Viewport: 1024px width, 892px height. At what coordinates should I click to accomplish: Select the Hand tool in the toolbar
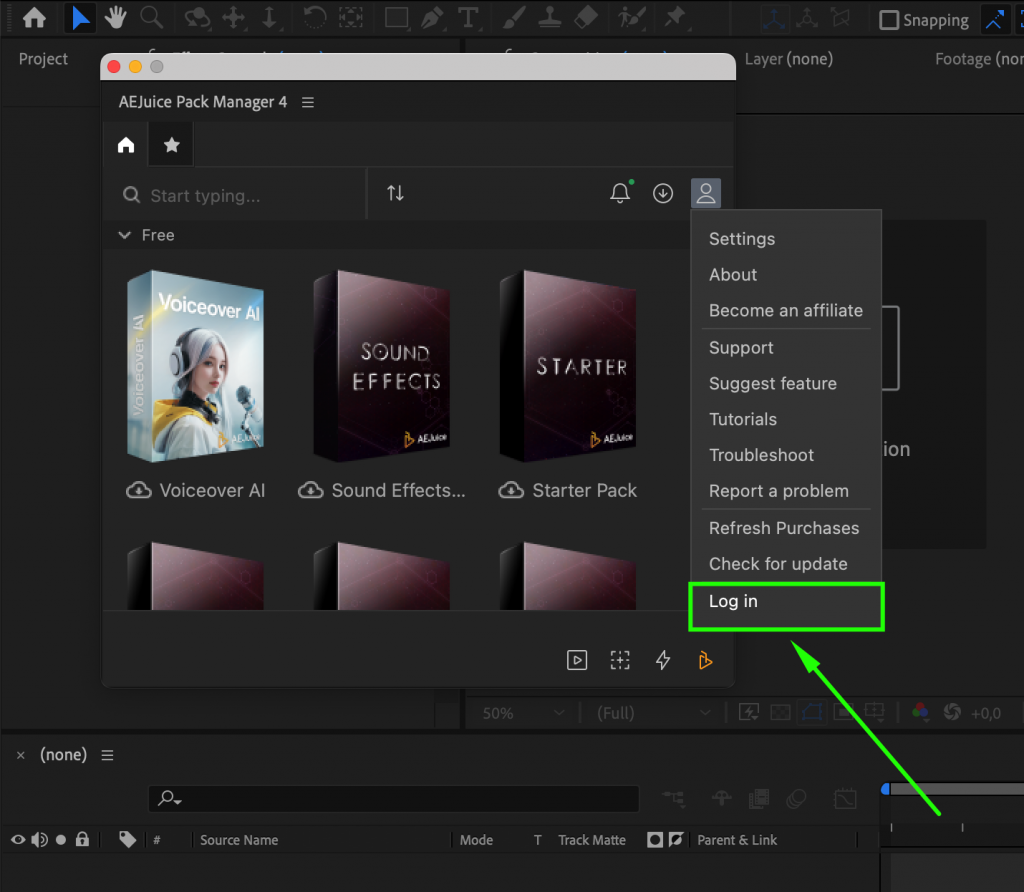pos(115,19)
